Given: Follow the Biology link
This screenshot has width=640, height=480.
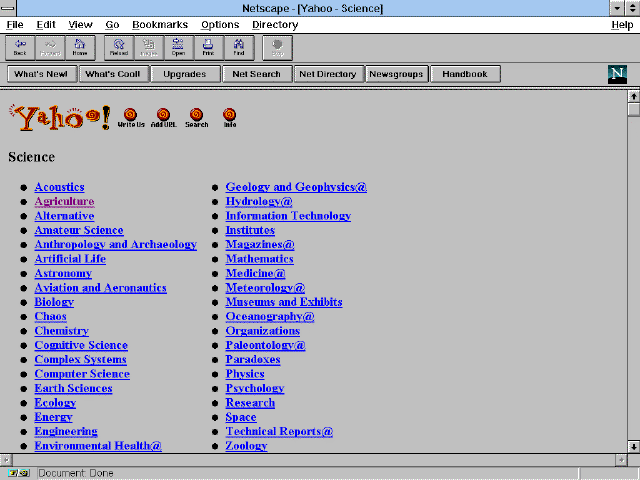Looking at the screenshot, I should 54,302.
